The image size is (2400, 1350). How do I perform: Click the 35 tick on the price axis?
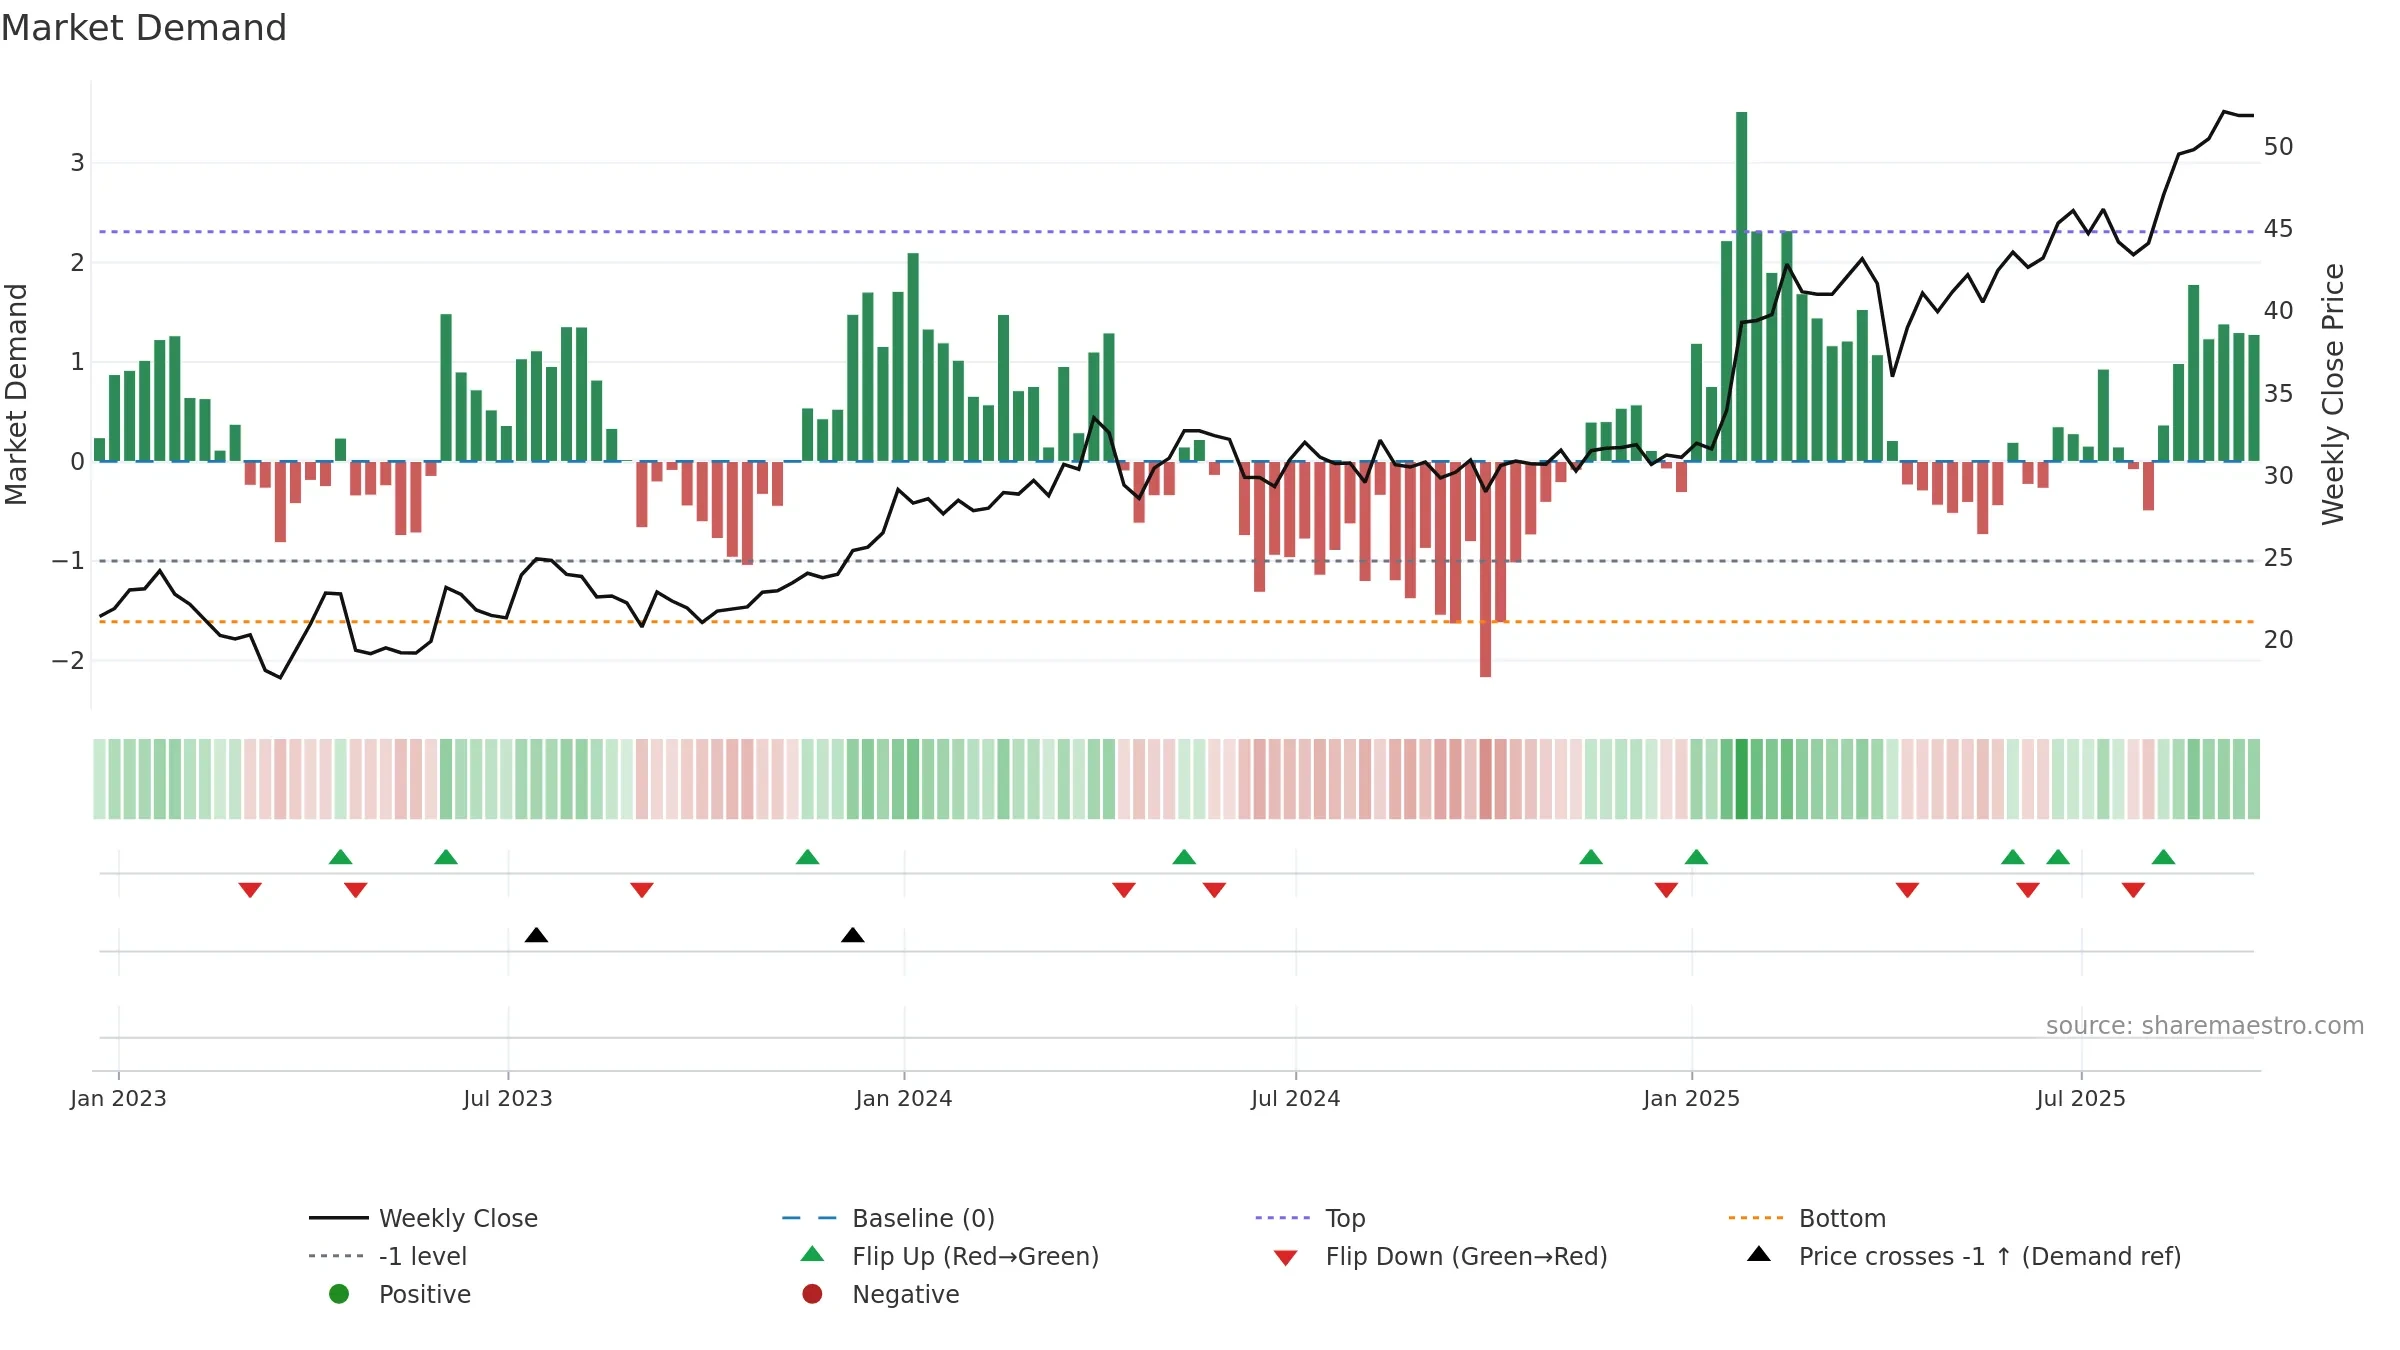[2279, 393]
